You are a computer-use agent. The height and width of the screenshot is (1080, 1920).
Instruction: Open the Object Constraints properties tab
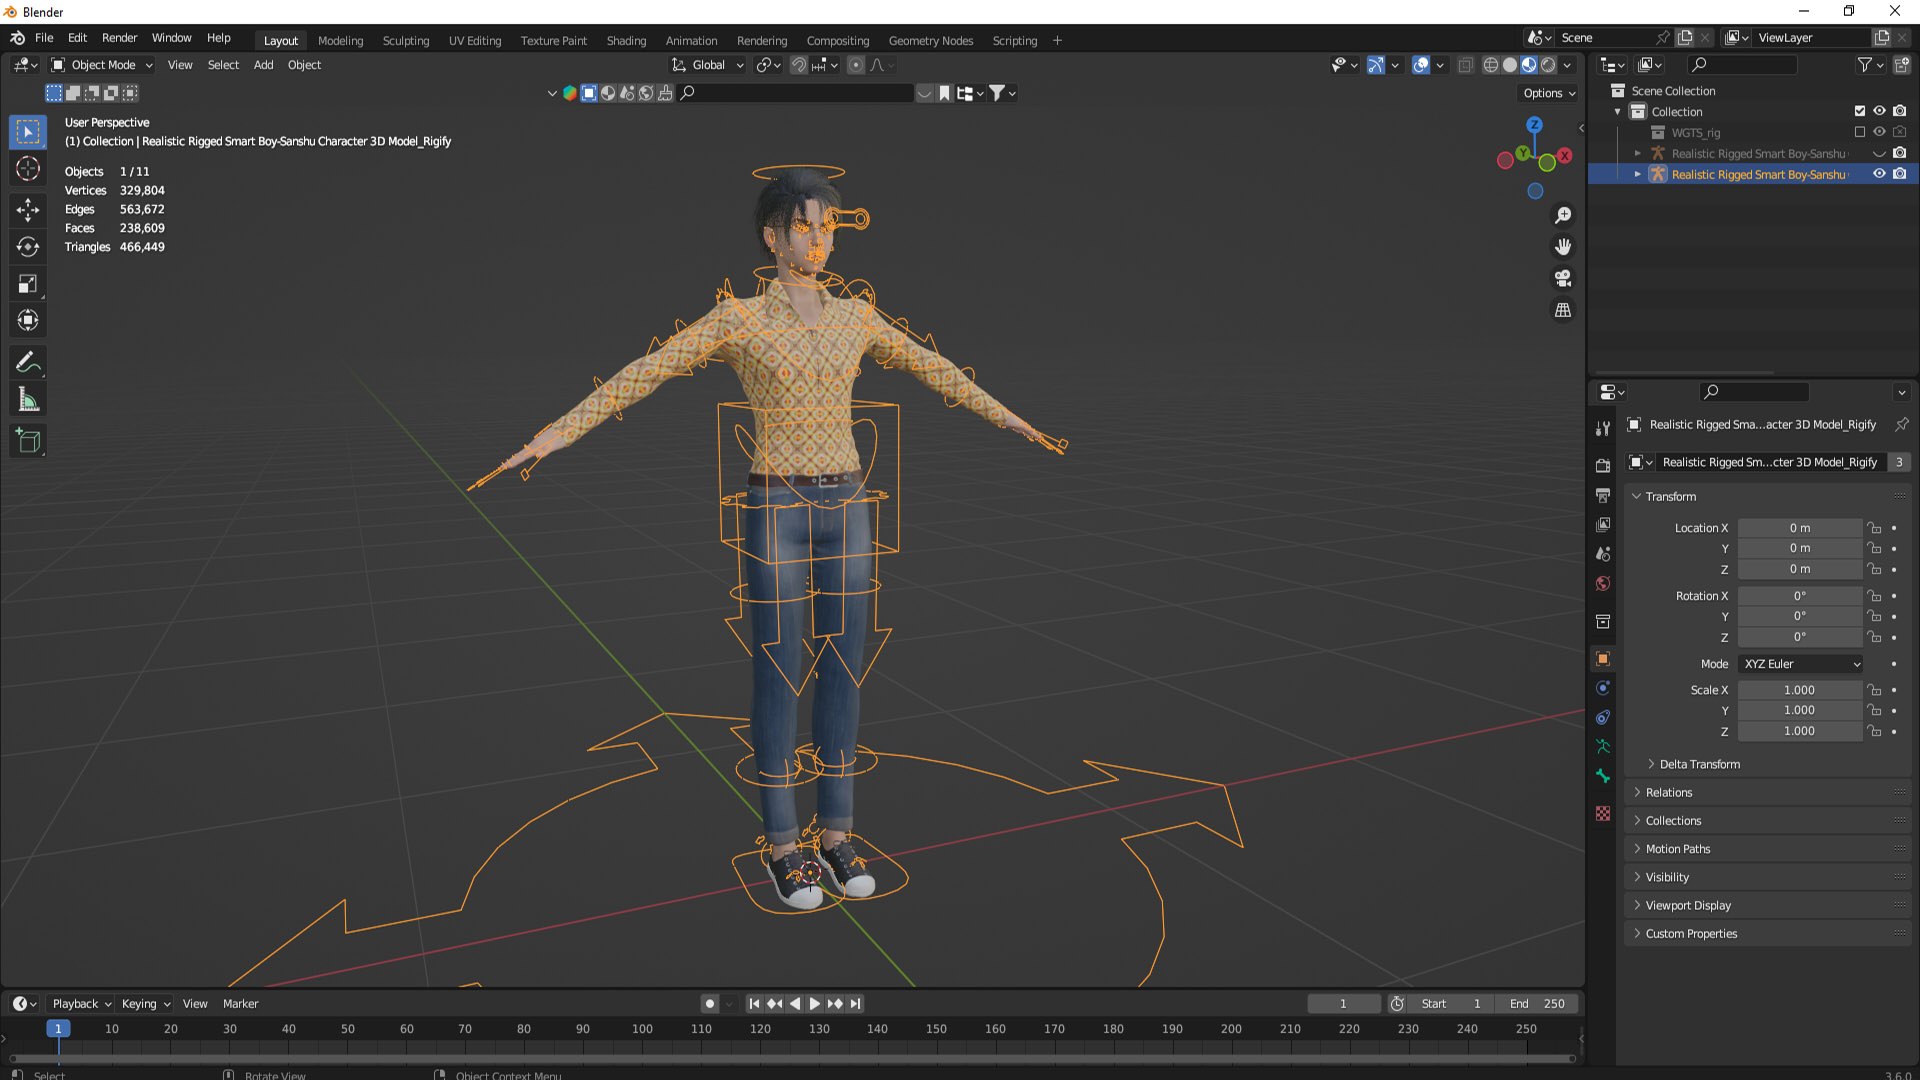click(1603, 717)
